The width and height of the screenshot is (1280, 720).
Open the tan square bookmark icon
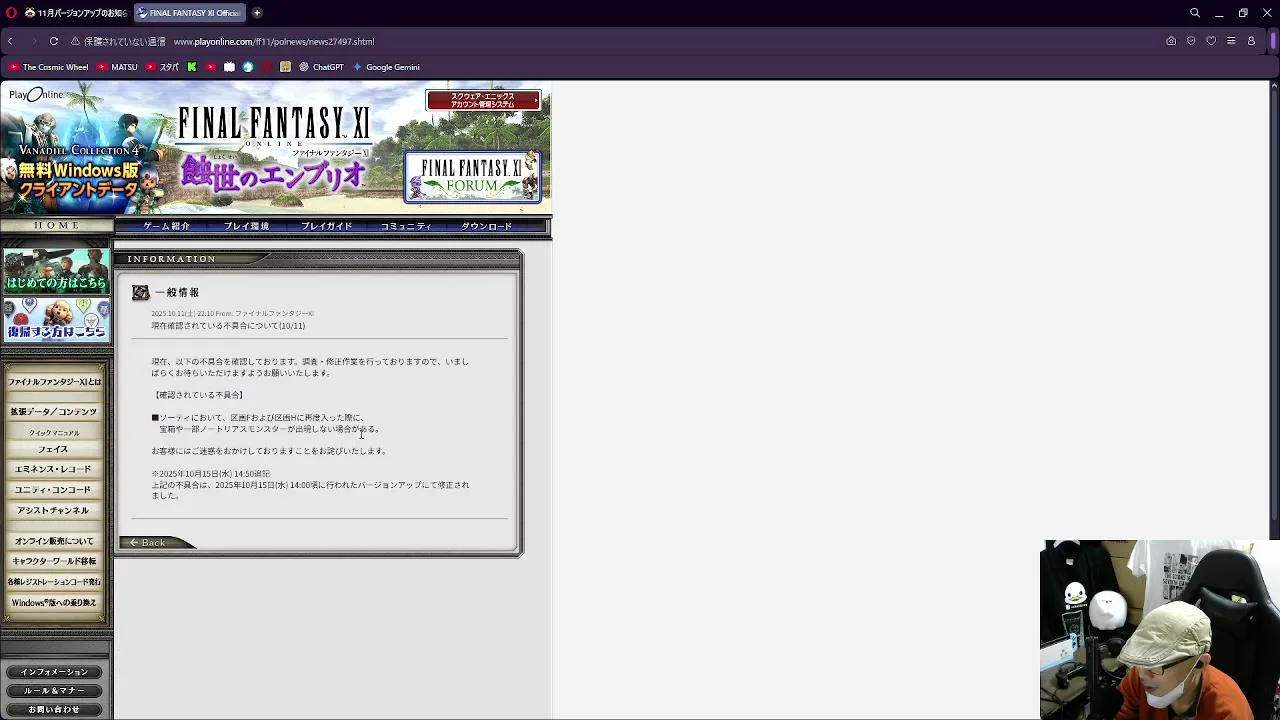pyautogui.click(x=285, y=67)
